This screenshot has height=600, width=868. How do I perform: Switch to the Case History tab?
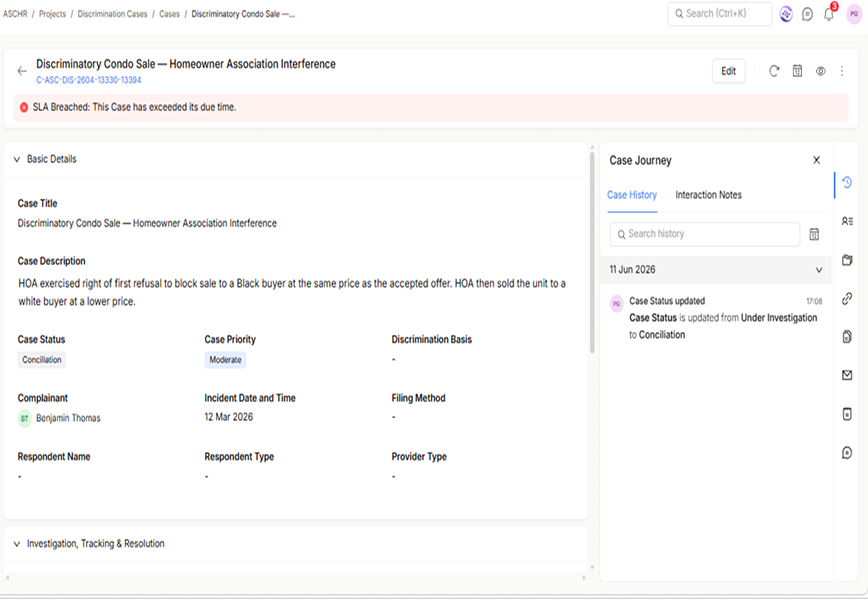[x=632, y=195]
